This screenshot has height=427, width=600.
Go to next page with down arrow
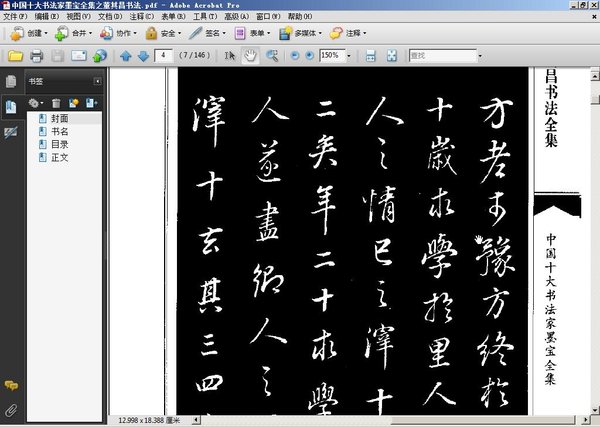pyautogui.click(x=143, y=56)
